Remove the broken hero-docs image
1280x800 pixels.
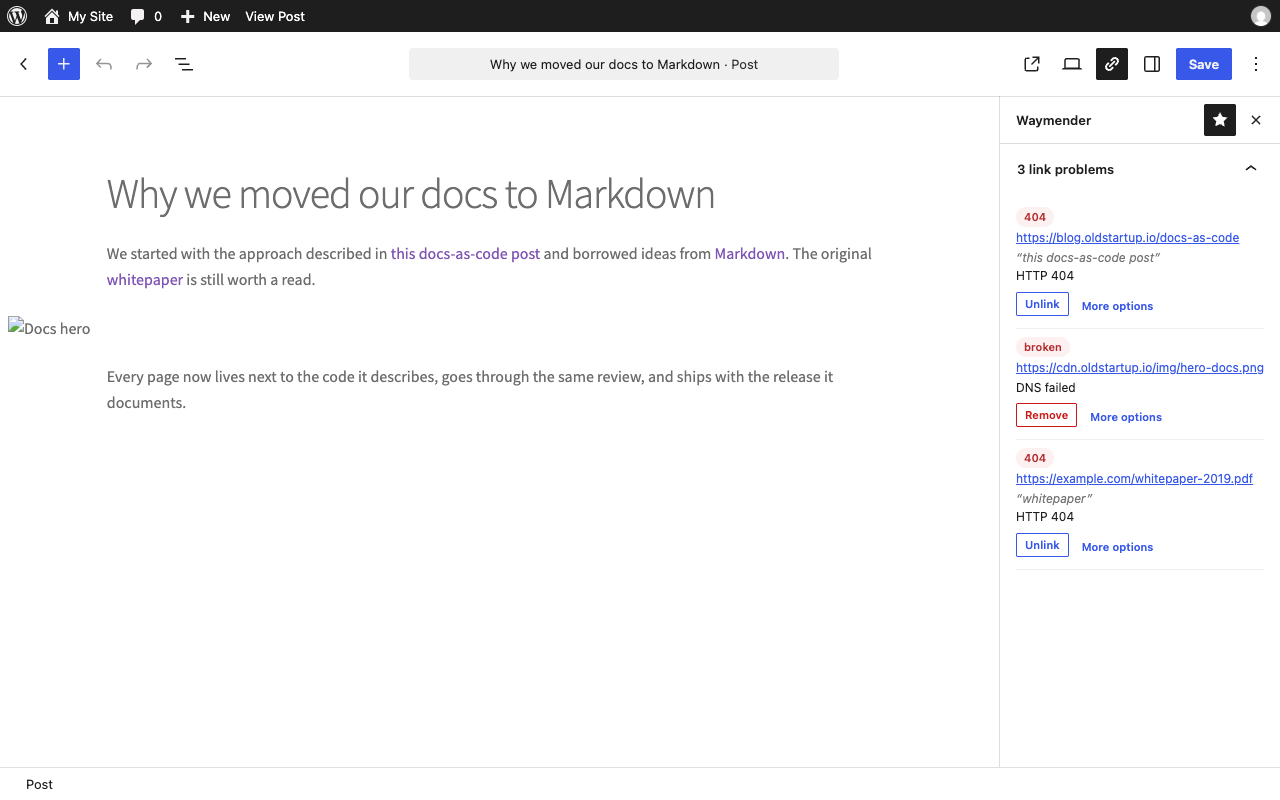coord(1046,415)
